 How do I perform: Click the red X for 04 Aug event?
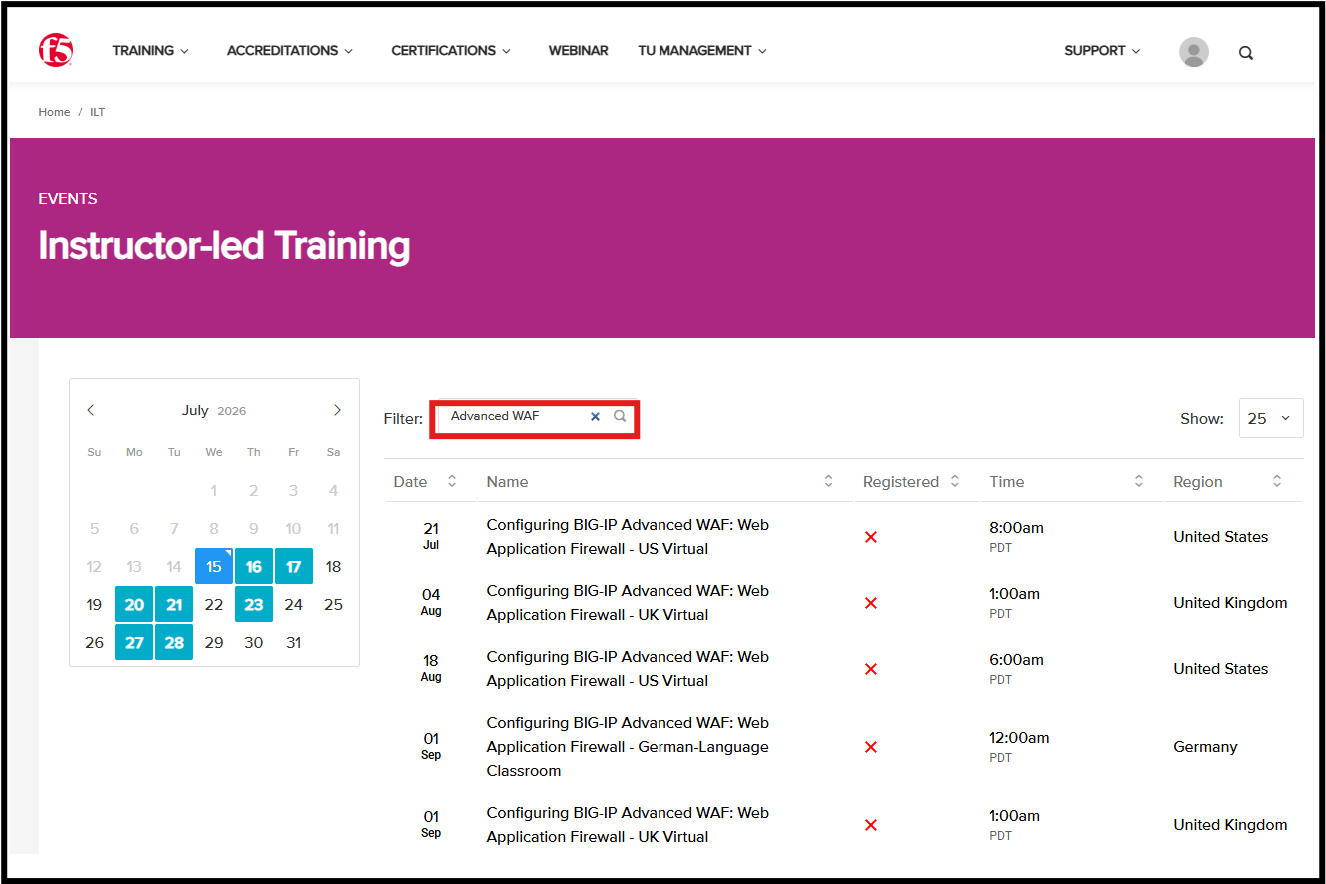[x=870, y=603]
